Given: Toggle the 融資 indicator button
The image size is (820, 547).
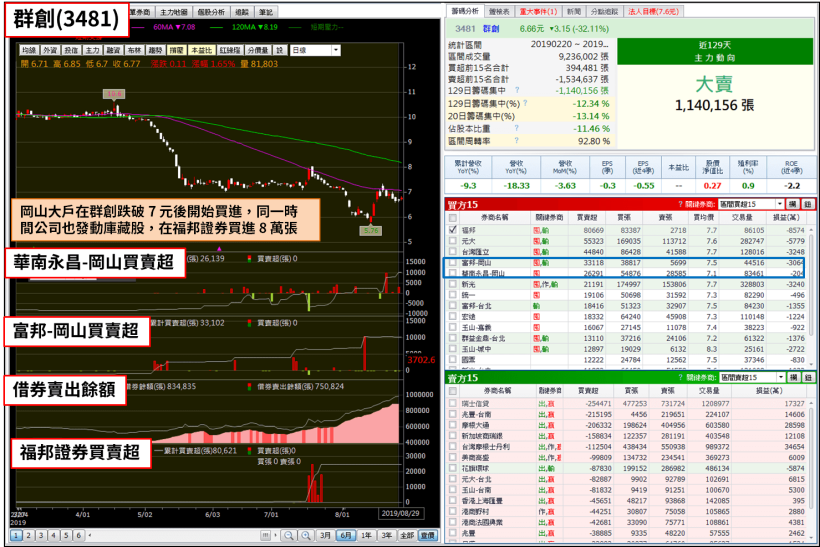Looking at the screenshot, I should pos(113,50).
